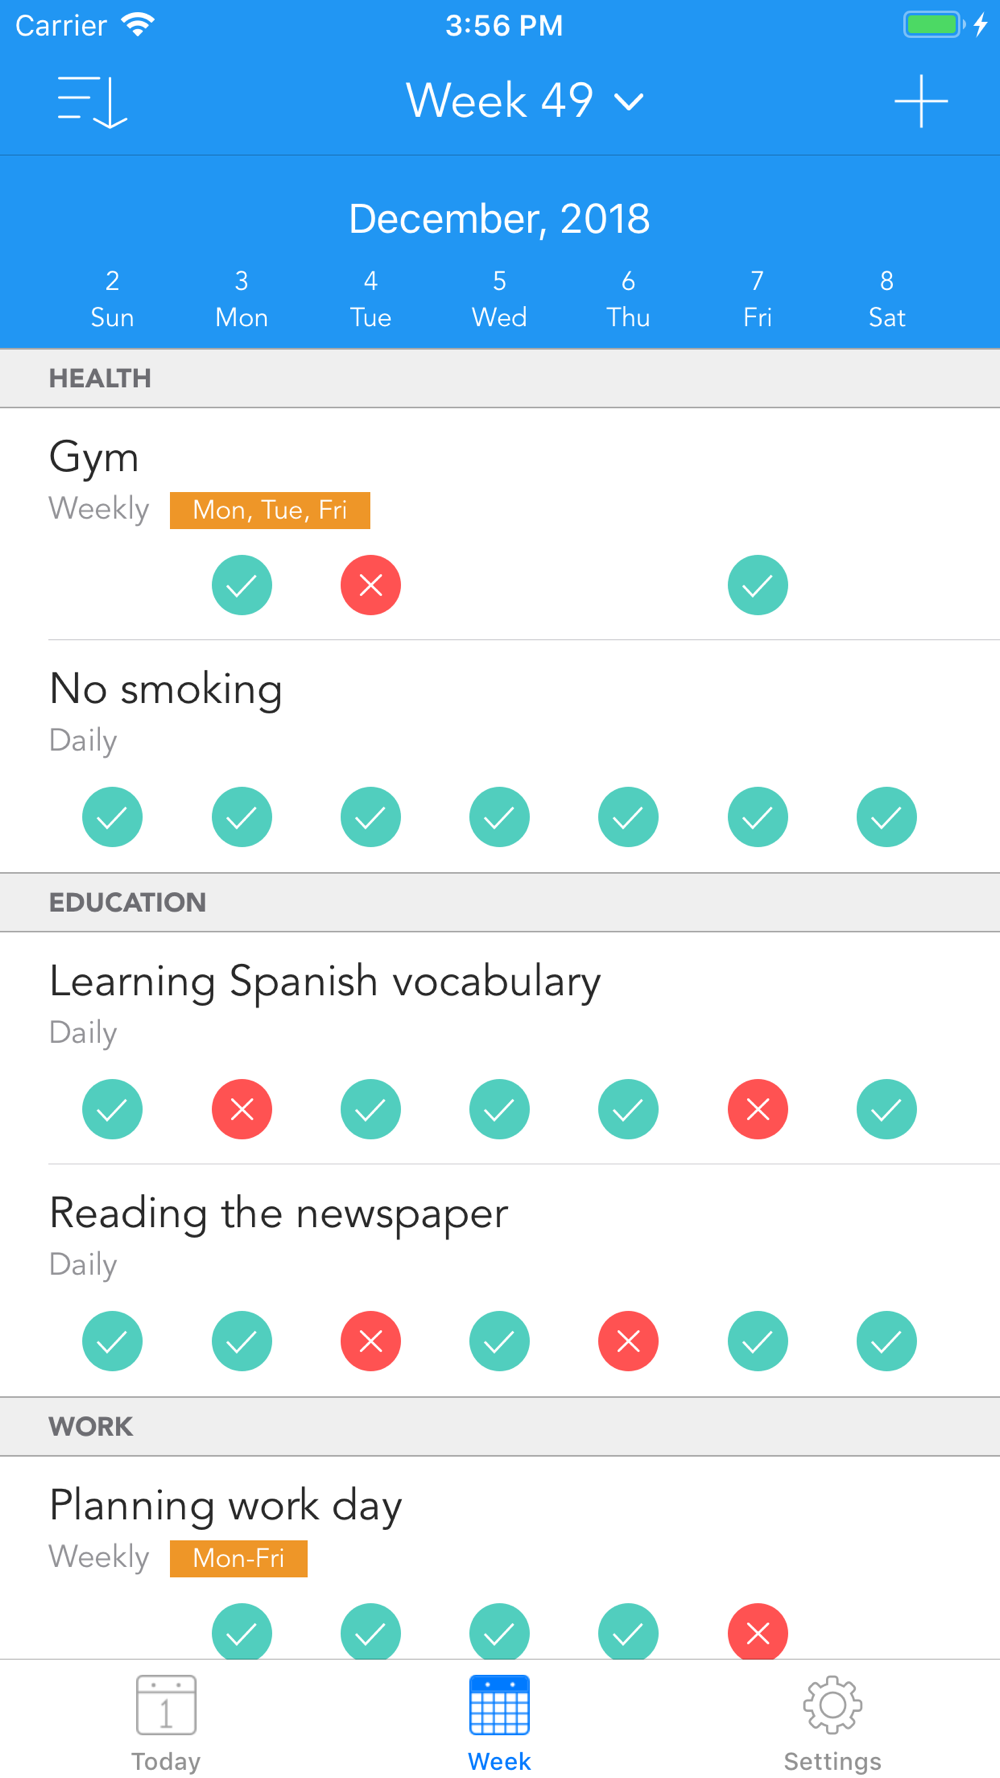Open the Learning Spanish vocabulary habit
The height and width of the screenshot is (1778, 1000).
[x=325, y=982]
